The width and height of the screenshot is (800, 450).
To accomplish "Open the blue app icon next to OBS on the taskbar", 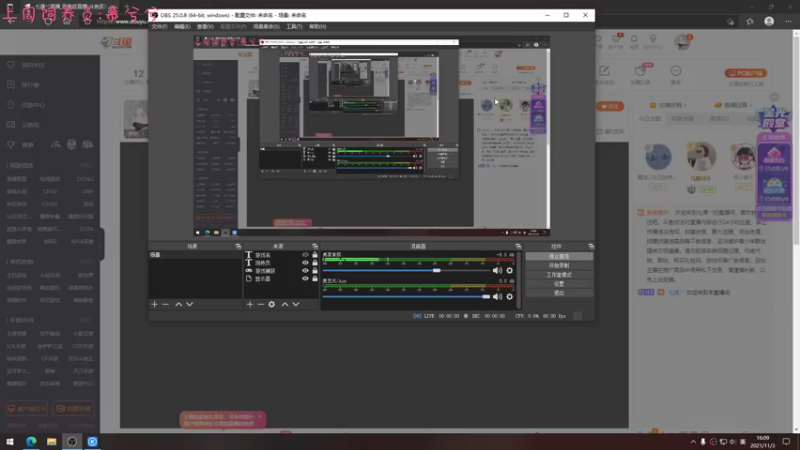I will point(92,442).
